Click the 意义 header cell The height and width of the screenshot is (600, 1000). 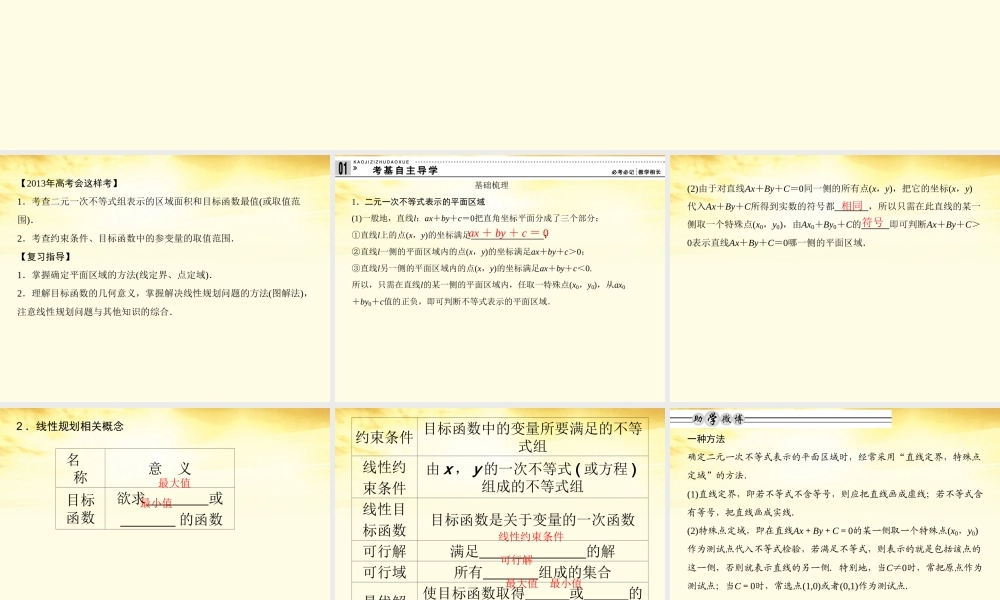point(170,469)
